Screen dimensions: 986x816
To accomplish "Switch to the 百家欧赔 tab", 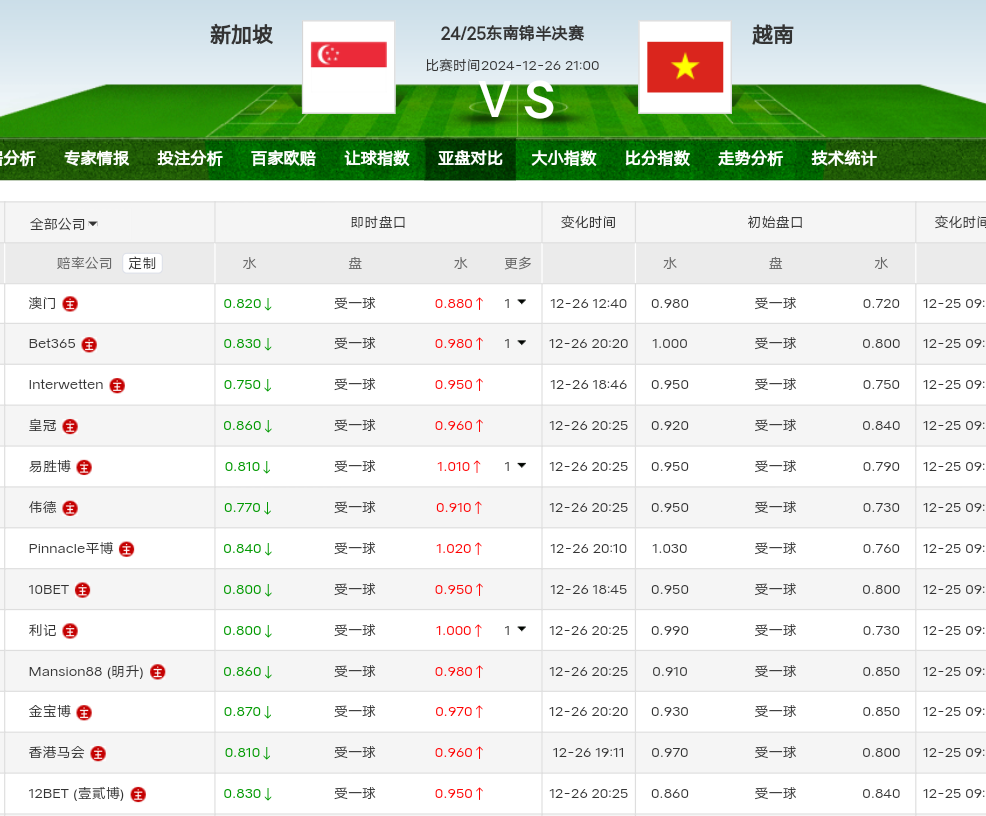I will tap(283, 158).
